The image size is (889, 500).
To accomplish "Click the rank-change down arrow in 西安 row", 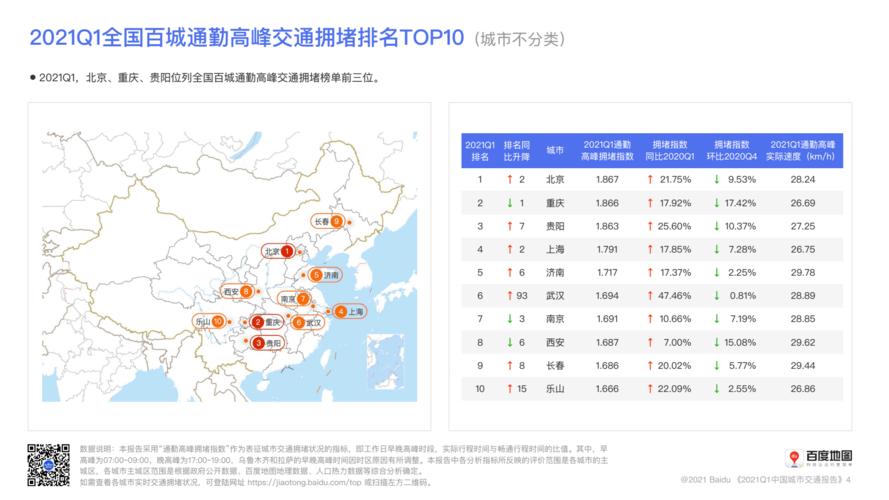I will click(510, 342).
